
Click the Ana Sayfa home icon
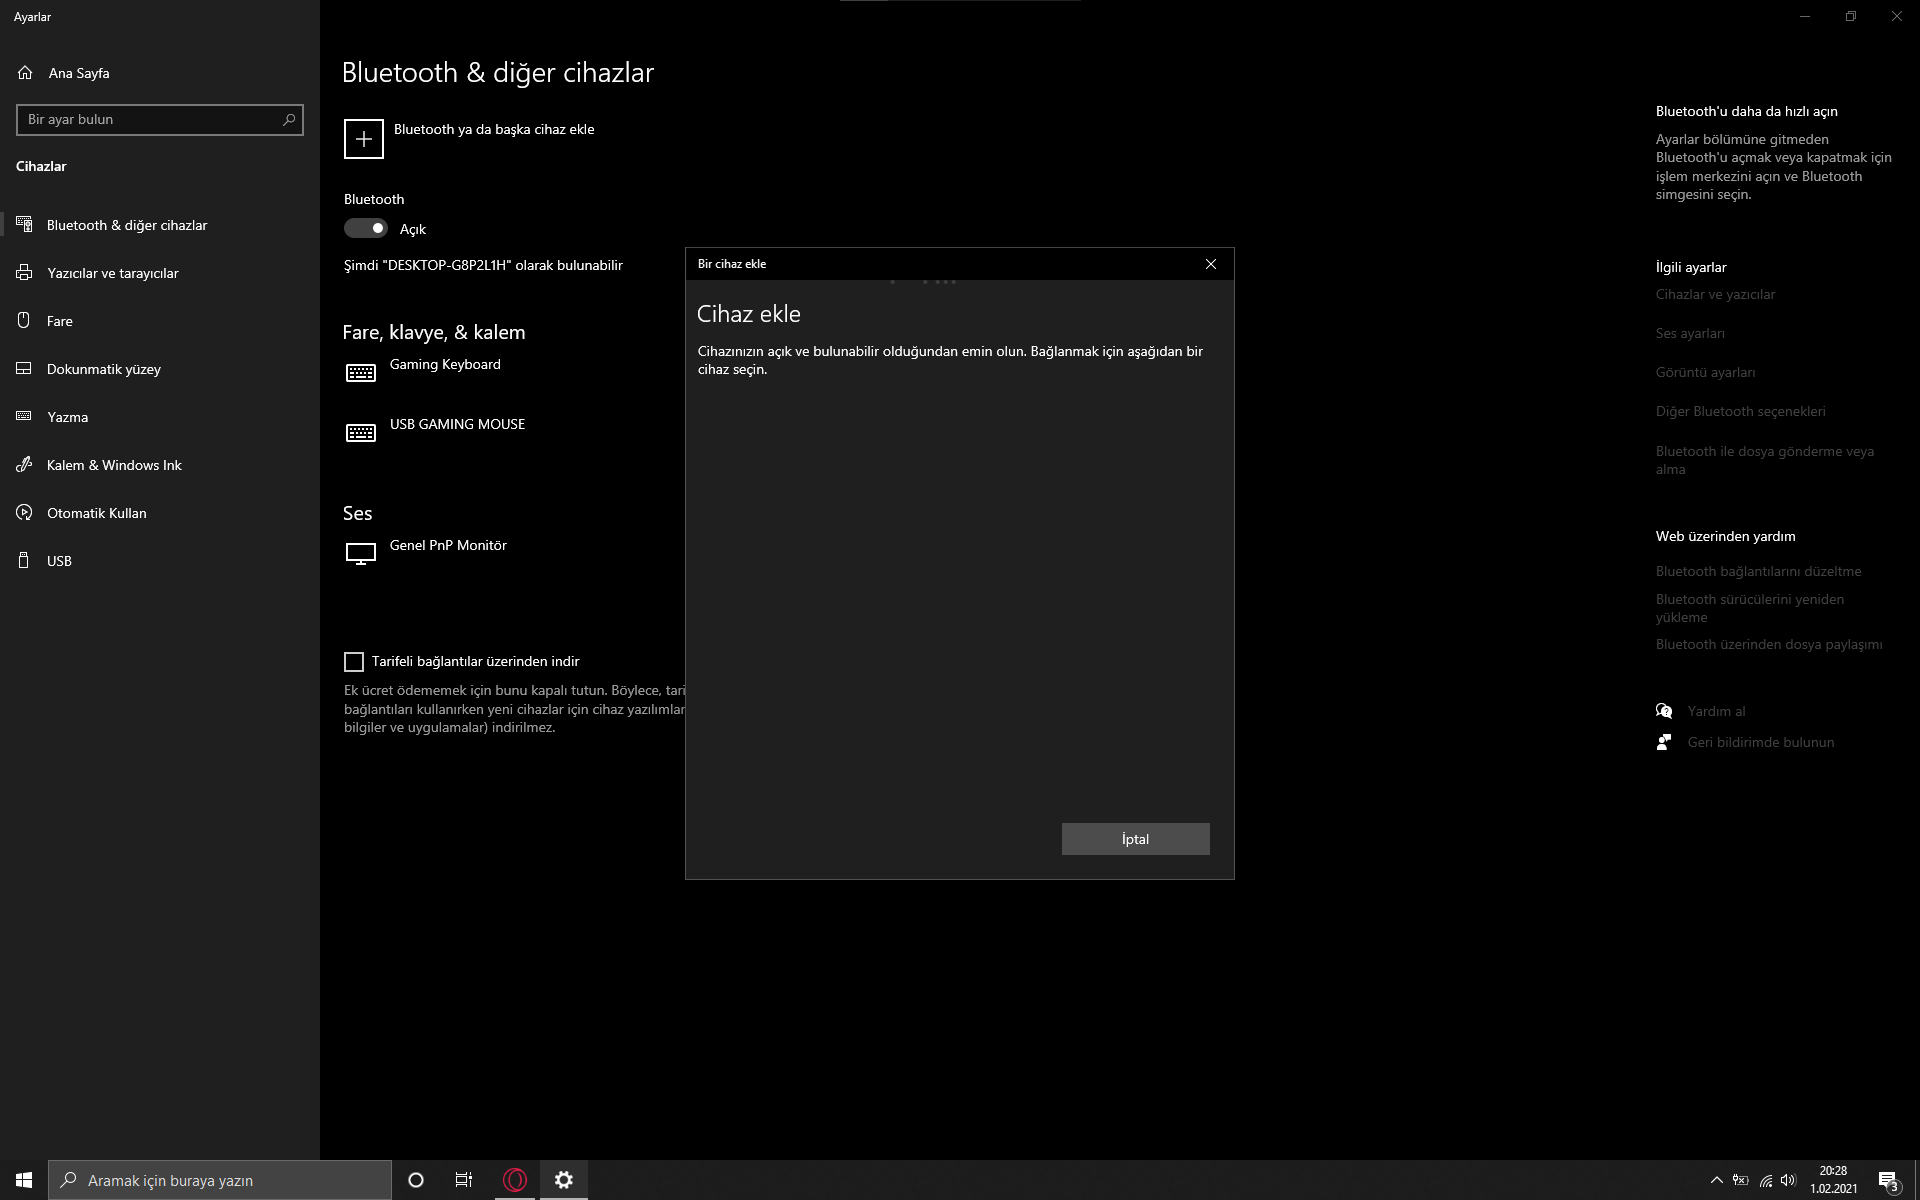pyautogui.click(x=25, y=73)
